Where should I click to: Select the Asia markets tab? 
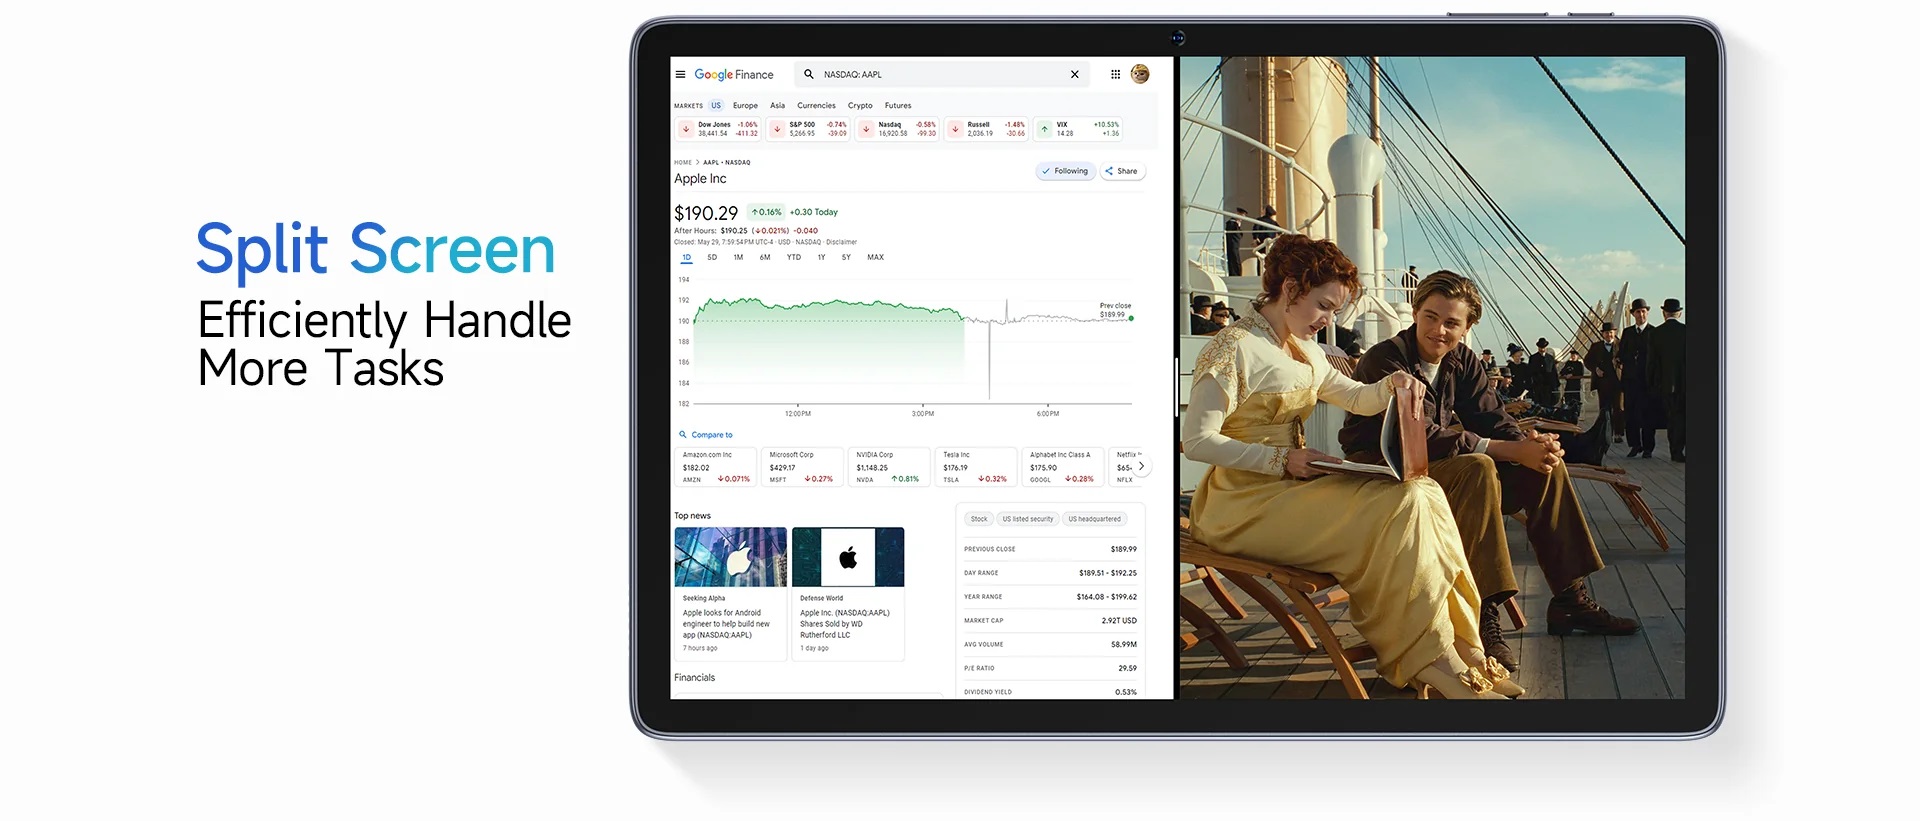click(777, 105)
